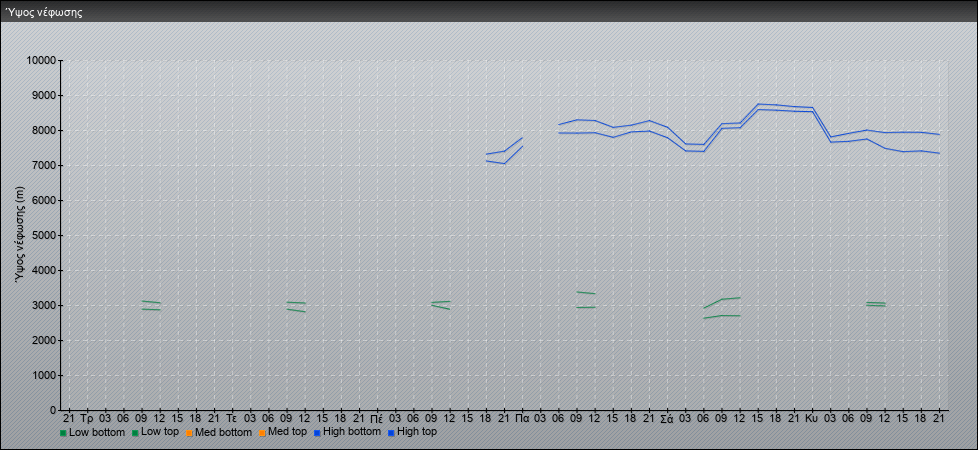
Task: Click the blue High top legend square
Action: pos(391,433)
